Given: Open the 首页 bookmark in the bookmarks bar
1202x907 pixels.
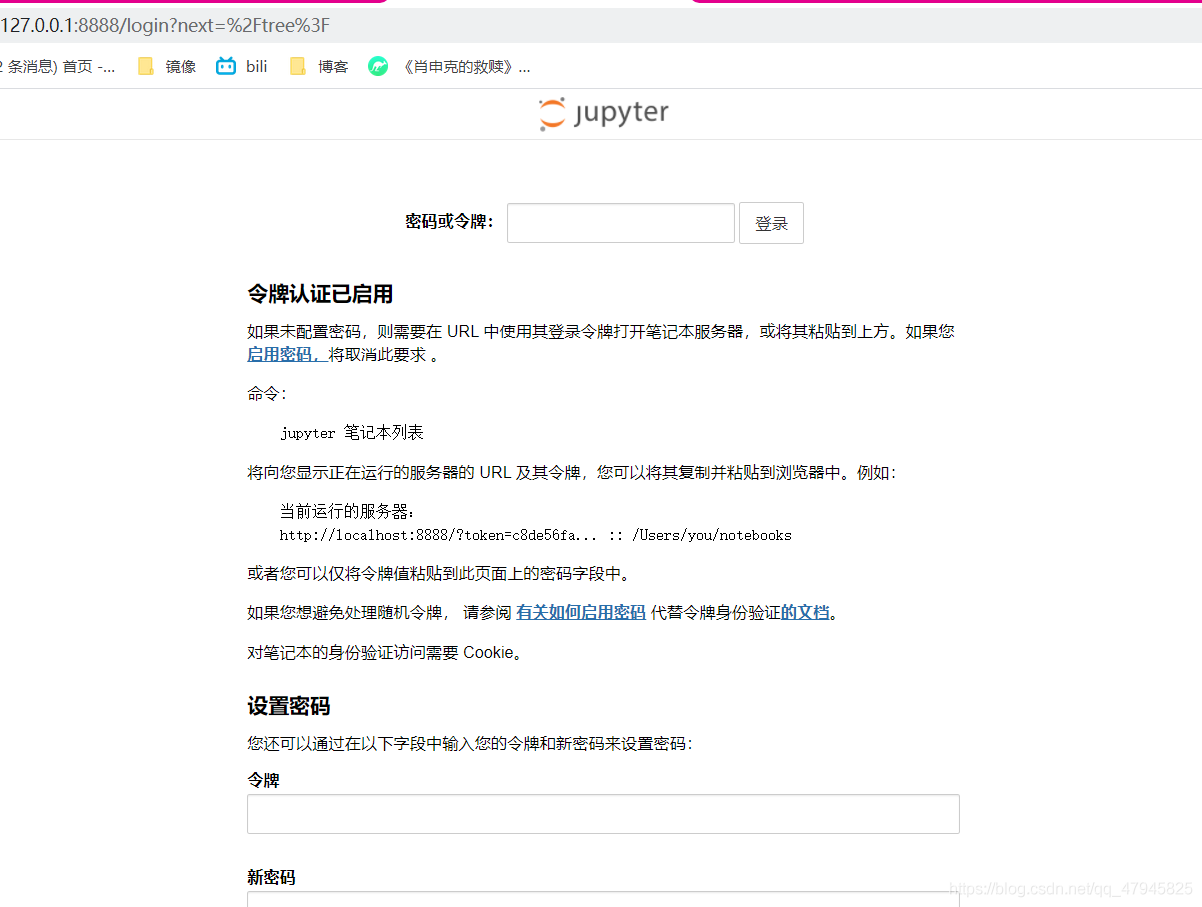Looking at the screenshot, I should 60,67.
